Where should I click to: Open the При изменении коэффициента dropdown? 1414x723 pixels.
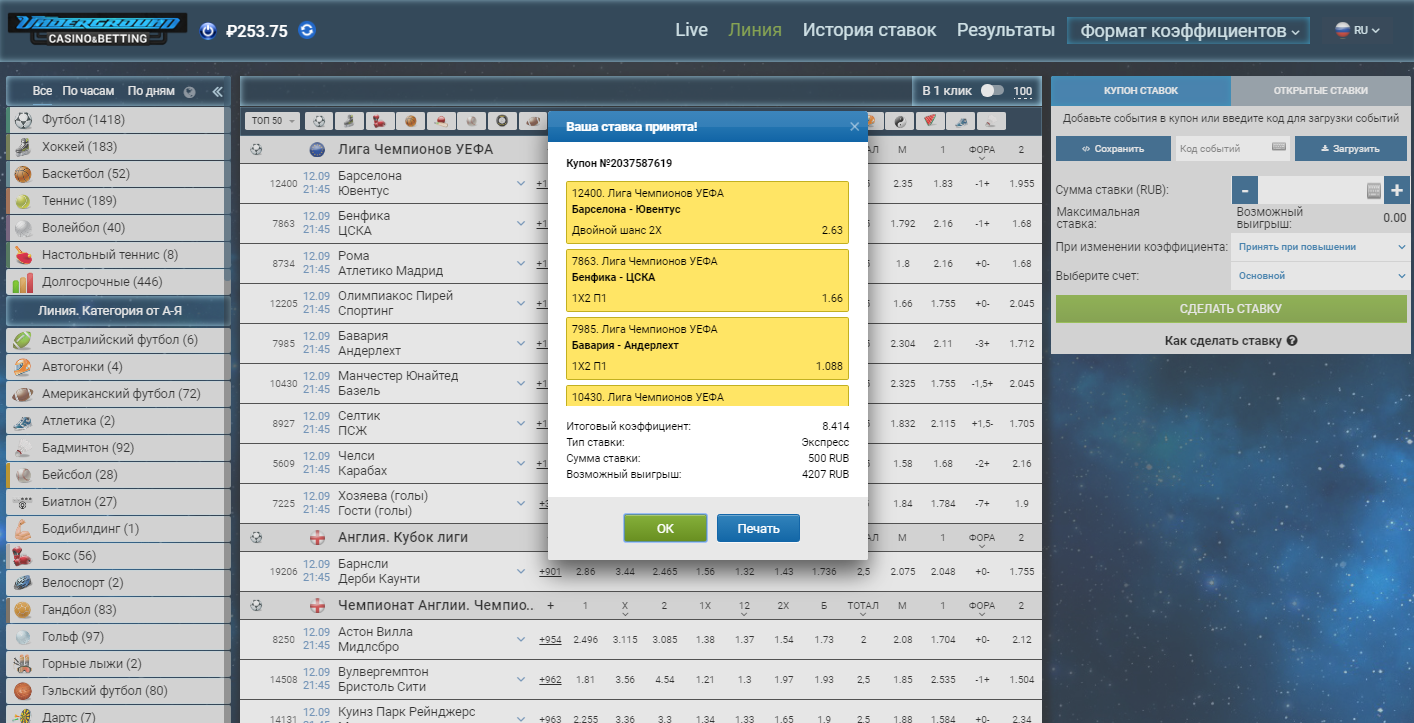click(x=1321, y=247)
